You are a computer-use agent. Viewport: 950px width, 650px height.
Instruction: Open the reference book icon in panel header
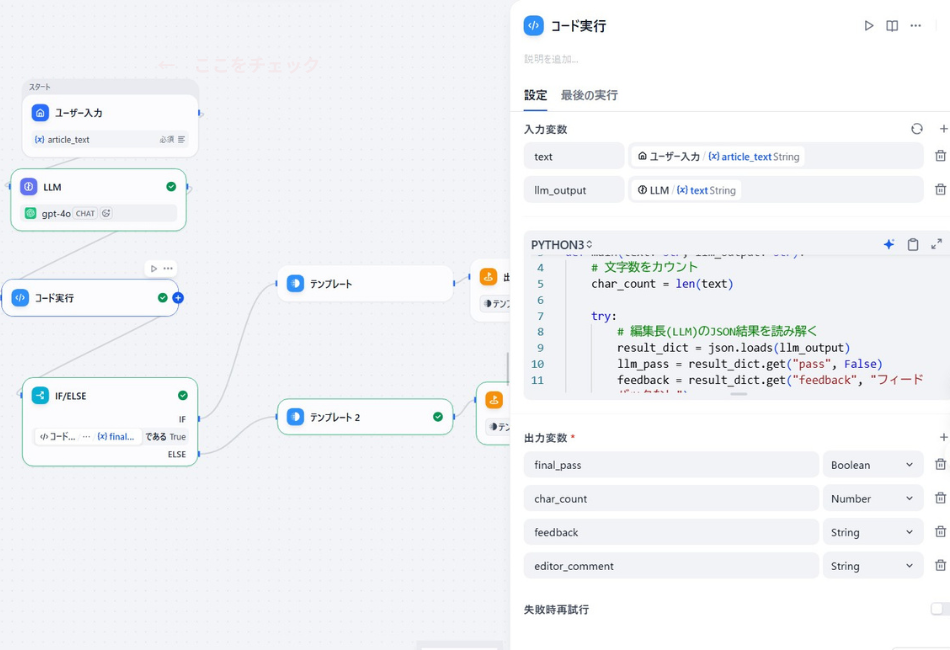coord(892,25)
